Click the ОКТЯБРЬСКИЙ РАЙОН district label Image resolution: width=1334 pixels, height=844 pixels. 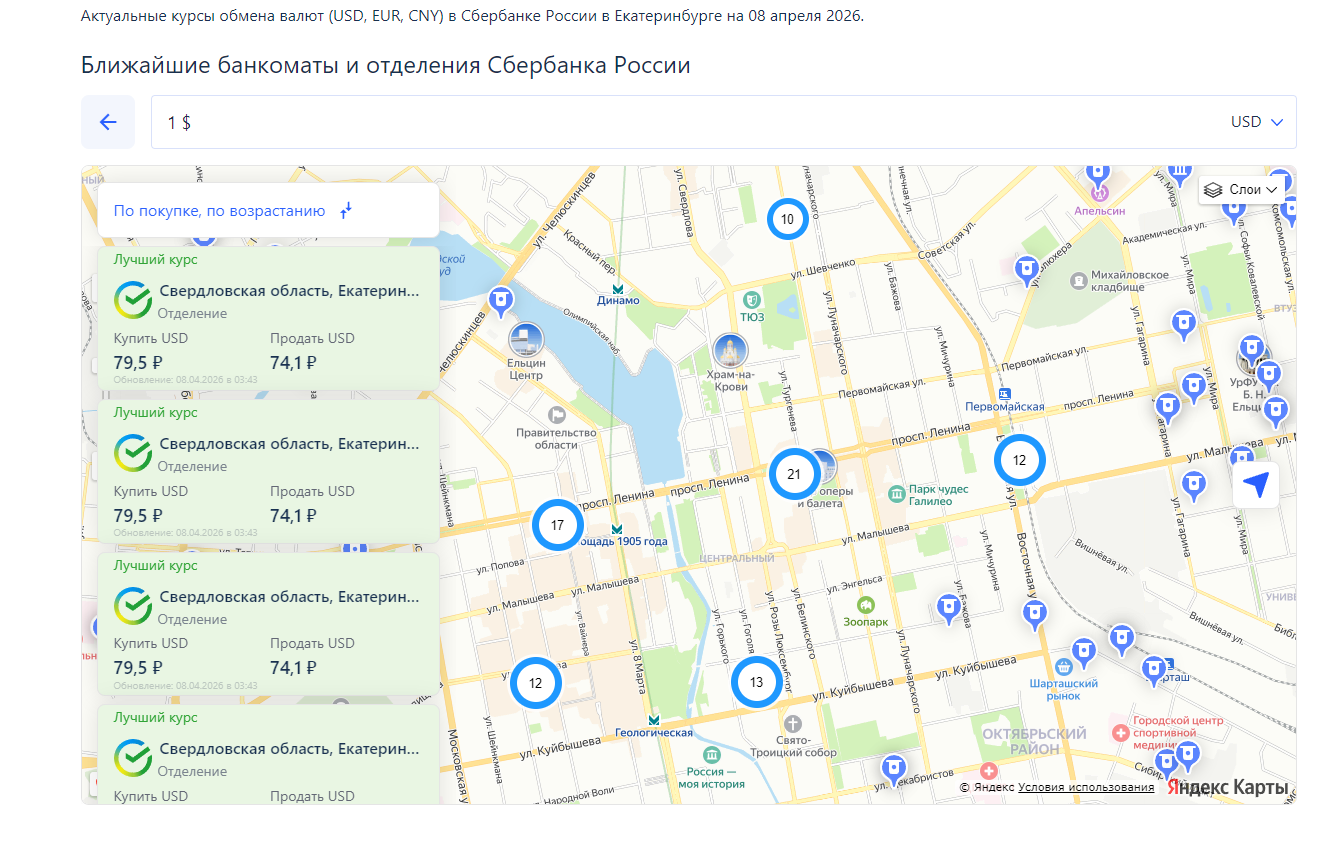click(1034, 741)
